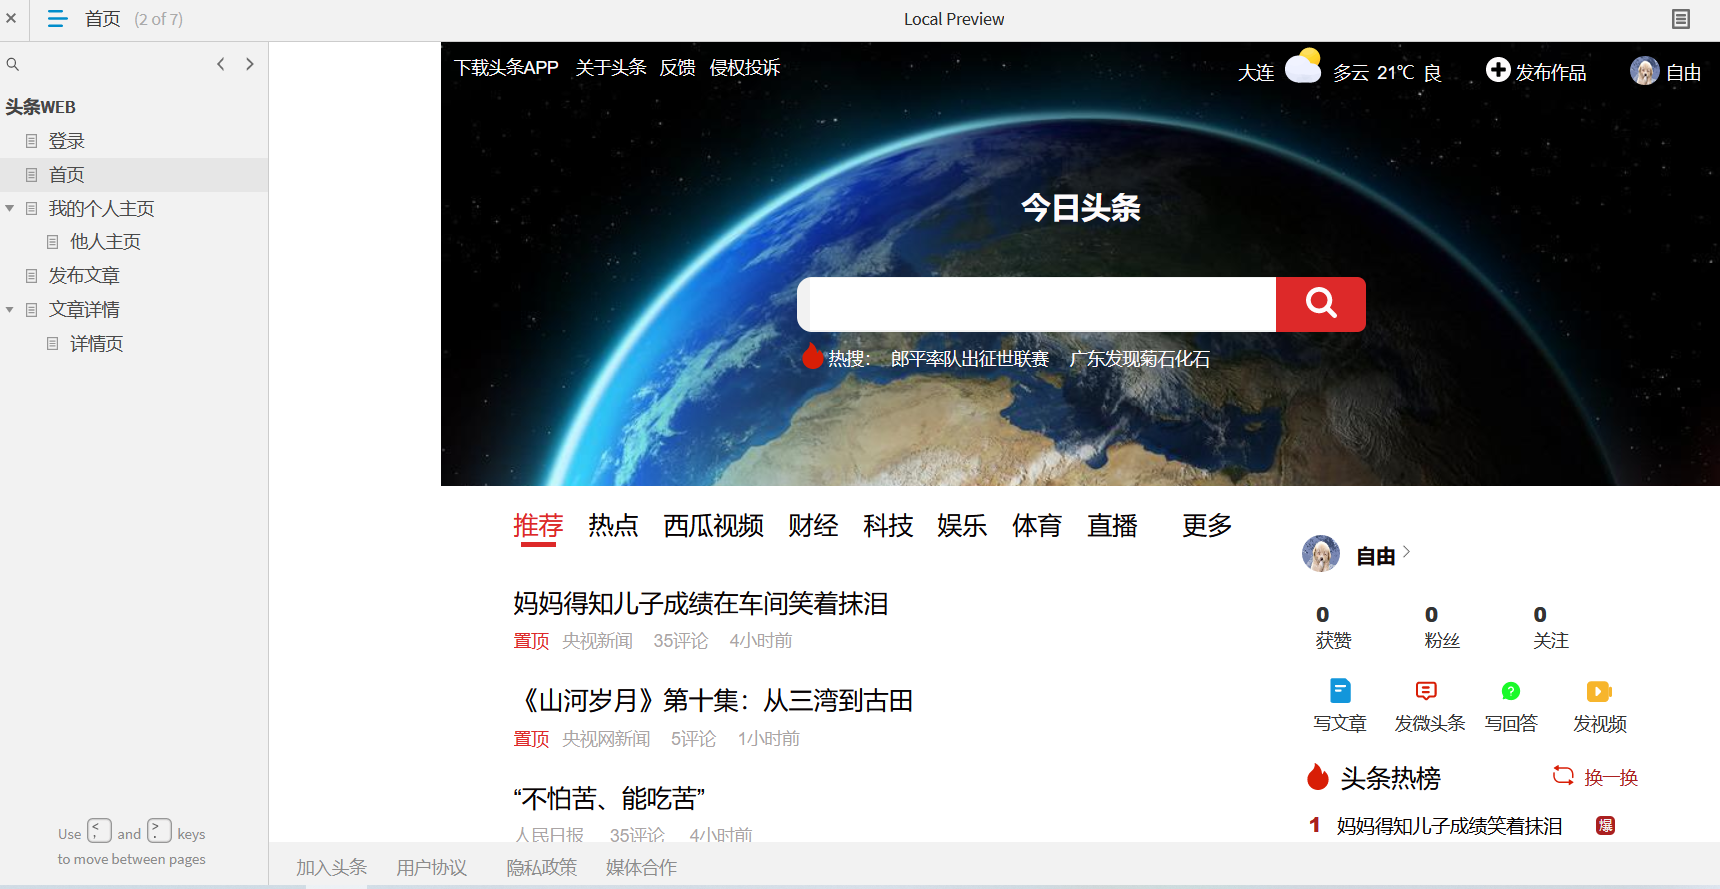This screenshot has height=889, width=1720.
Task: Toggle the sitemap hamburger menu icon
Action: pyautogui.click(x=57, y=19)
